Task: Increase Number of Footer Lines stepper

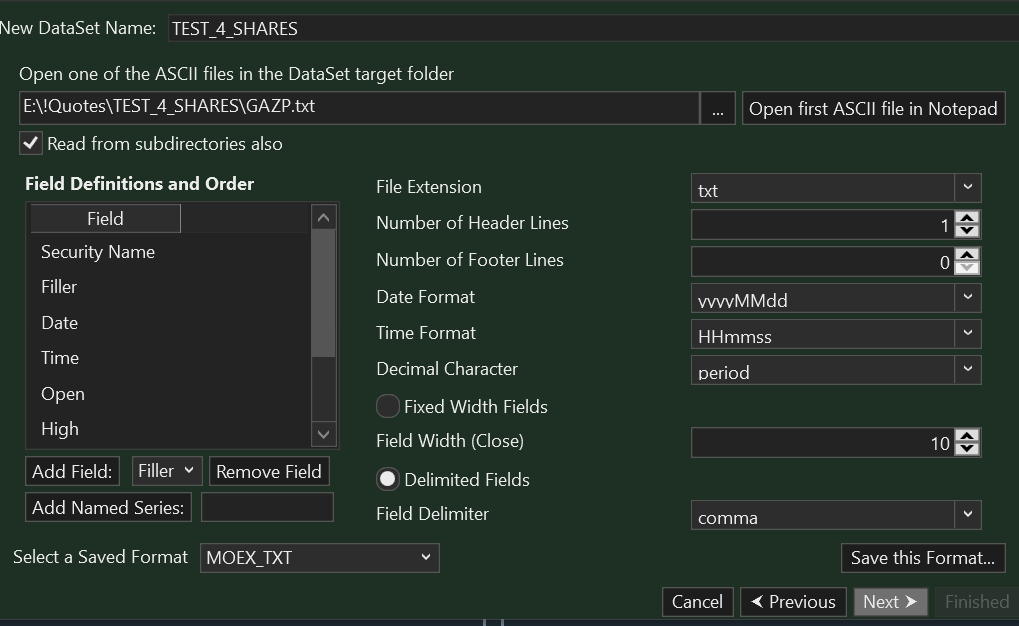Action: pyautogui.click(x=967, y=255)
